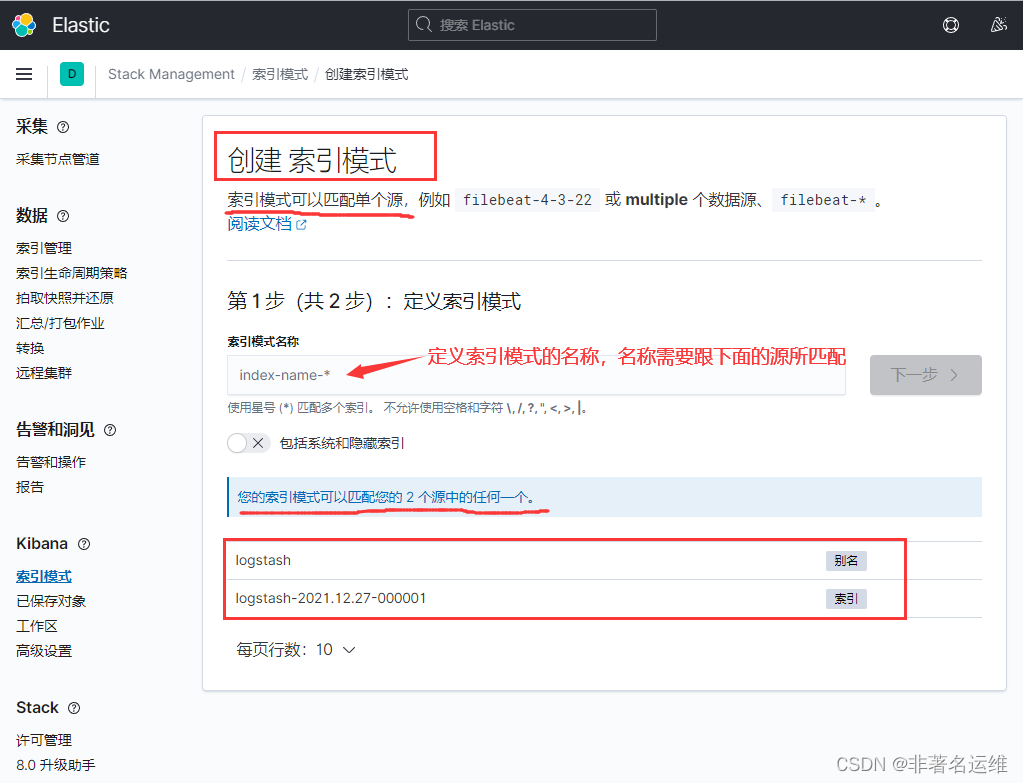Click help icon next to 告警和洞见
The height and width of the screenshot is (783, 1023).
point(110,430)
